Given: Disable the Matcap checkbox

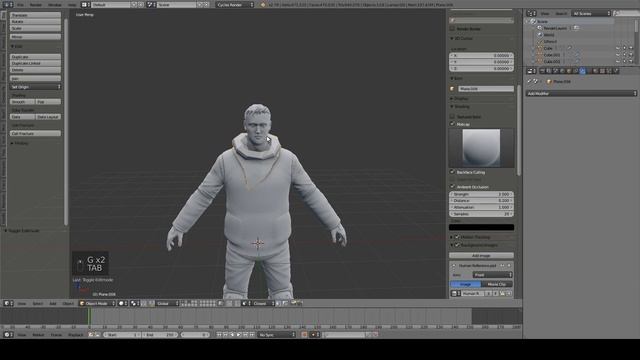Looking at the screenshot, I should coord(452,124).
